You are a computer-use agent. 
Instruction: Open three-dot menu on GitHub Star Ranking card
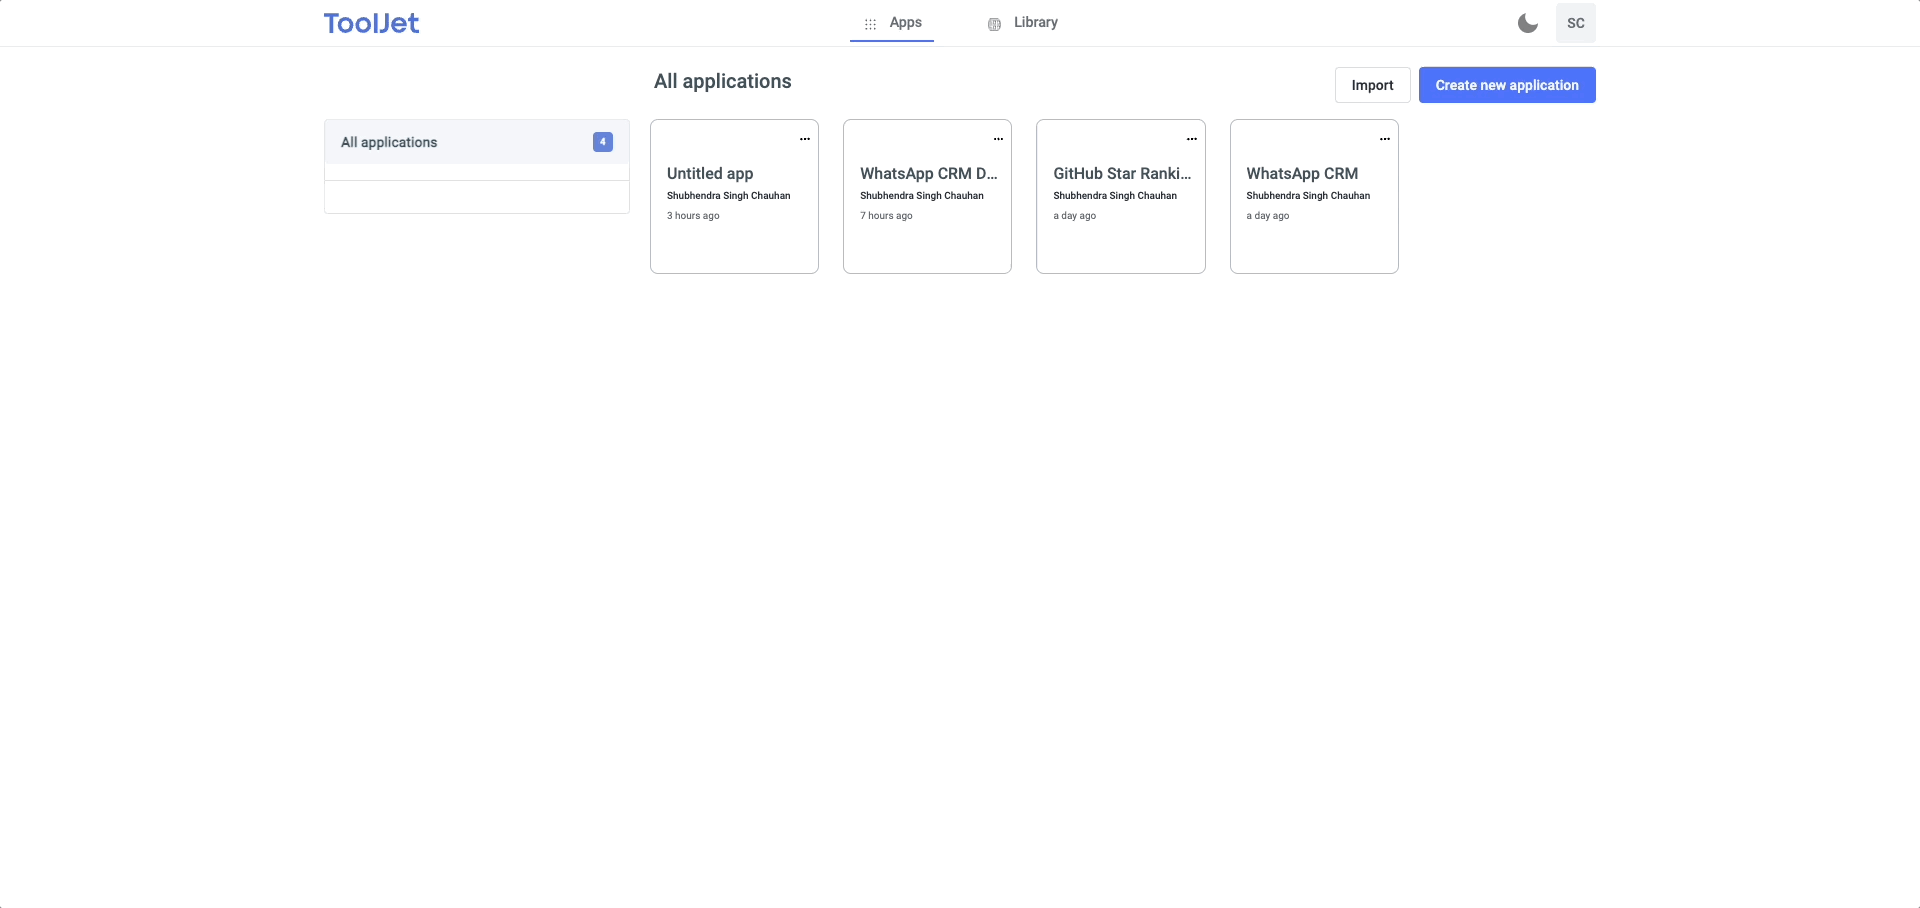pyautogui.click(x=1191, y=139)
